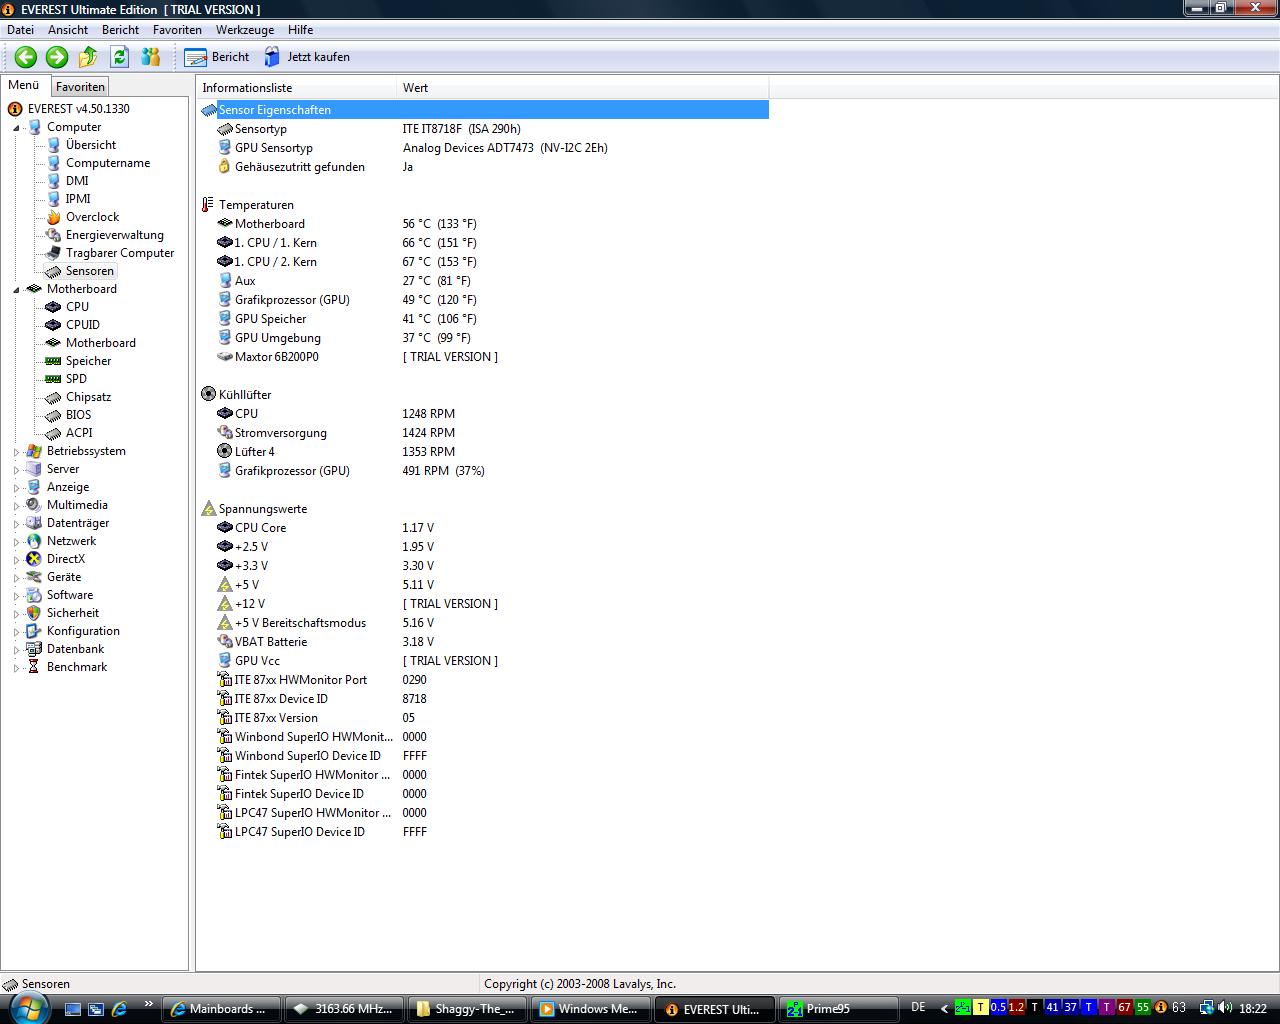
Task: Click the Show Desktop quick launch icon
Action: [x=73, y=1009]
